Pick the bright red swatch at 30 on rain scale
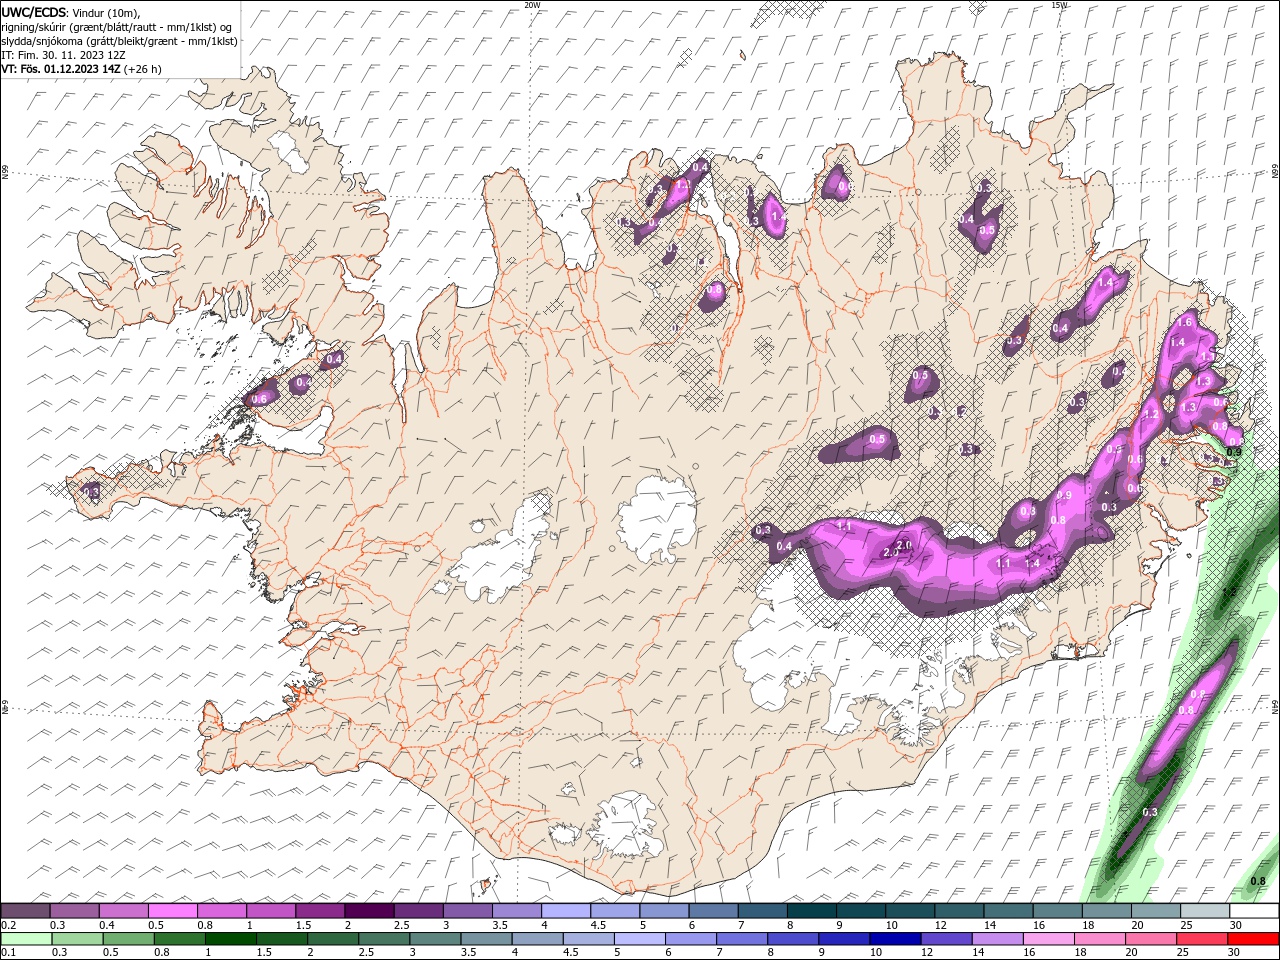 click(1252, 938)
